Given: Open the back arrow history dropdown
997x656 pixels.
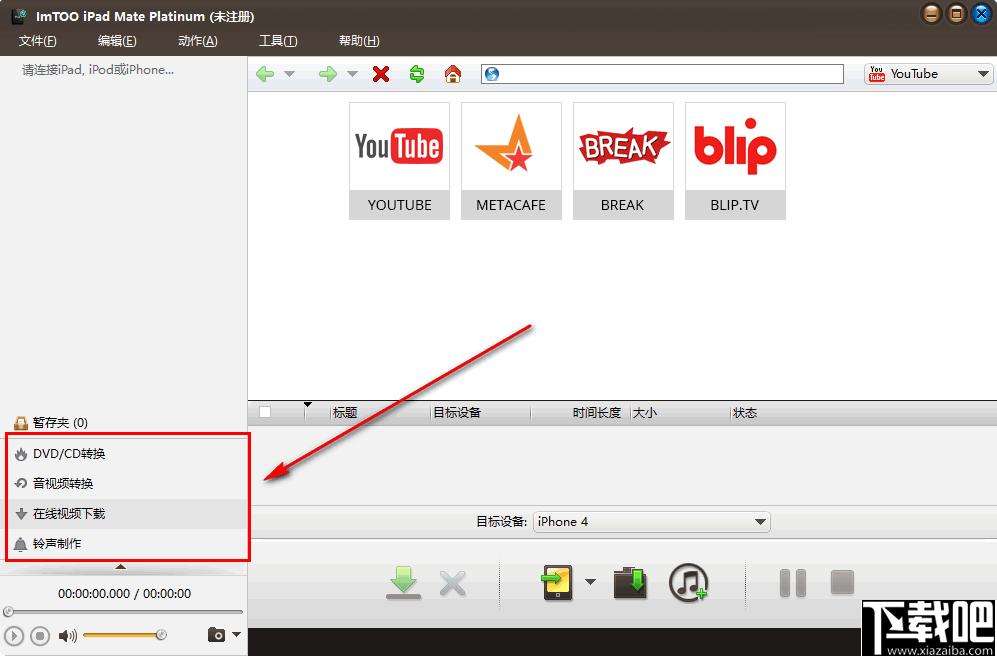Looking at the screenshot, I should coord(289,74).
